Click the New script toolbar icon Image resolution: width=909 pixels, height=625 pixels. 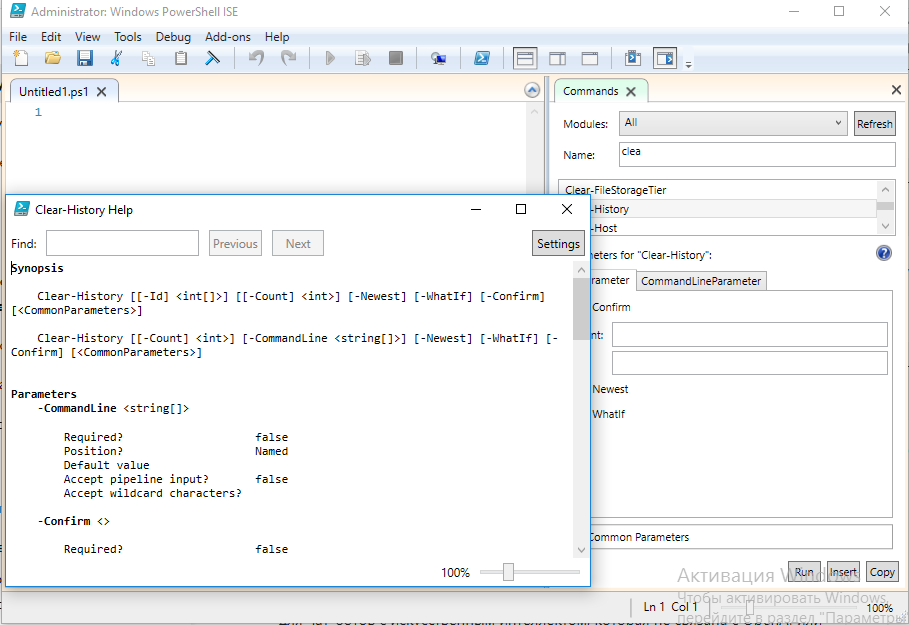point(20,58)
